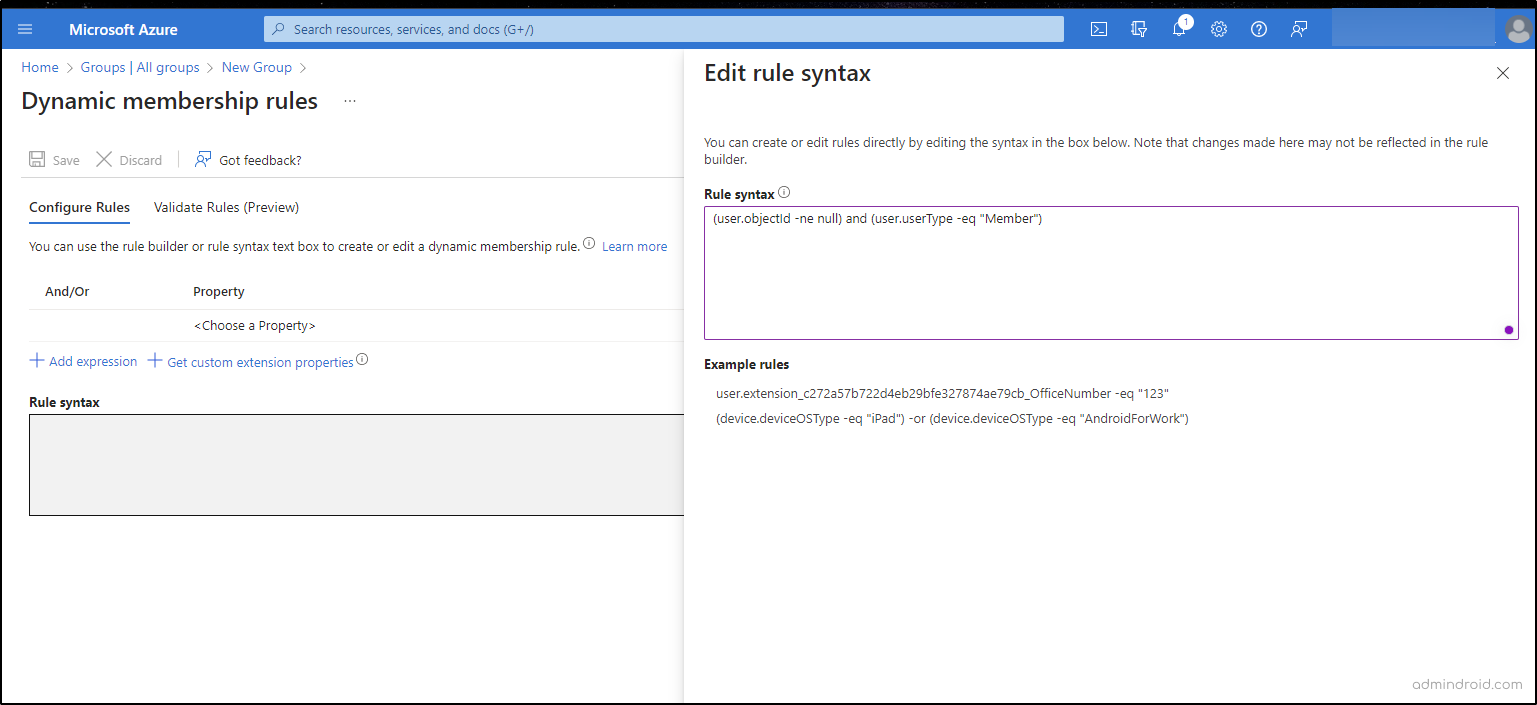Open portal settings via gear icon
This screenshot has width=1537, height=705.
(1218, 29)
